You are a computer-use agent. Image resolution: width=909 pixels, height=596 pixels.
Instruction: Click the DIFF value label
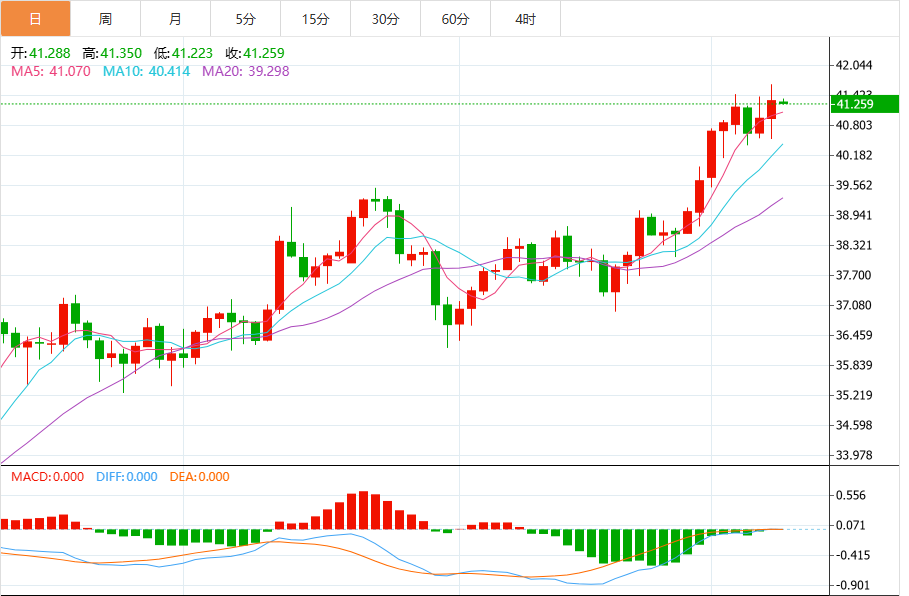click(127, 477)
